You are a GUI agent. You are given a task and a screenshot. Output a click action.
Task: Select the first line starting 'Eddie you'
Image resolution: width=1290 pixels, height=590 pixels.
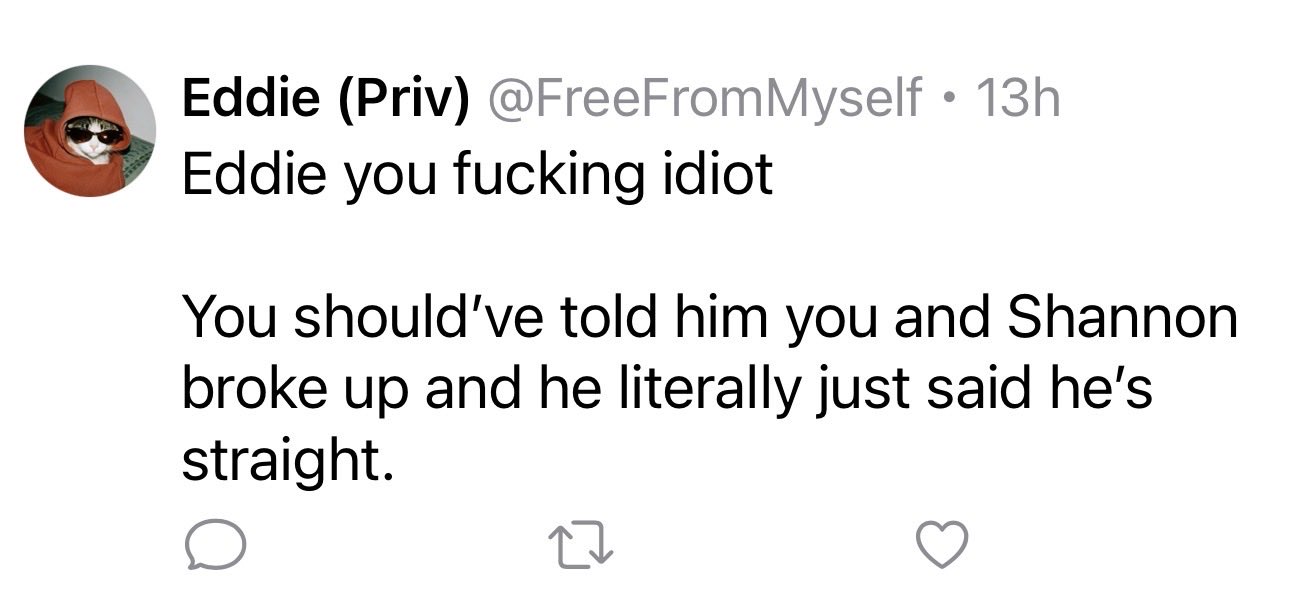point(477,177)
